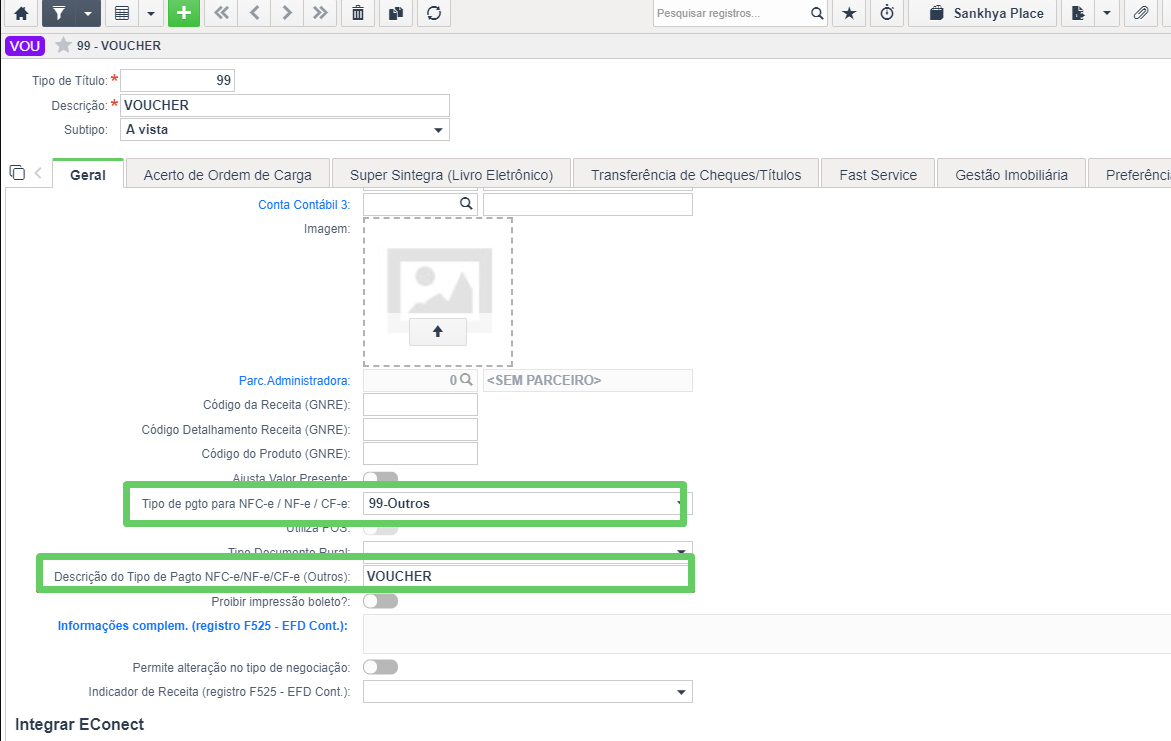
Task: Edit the Tipo de Título field
Action: coord(178,80)
